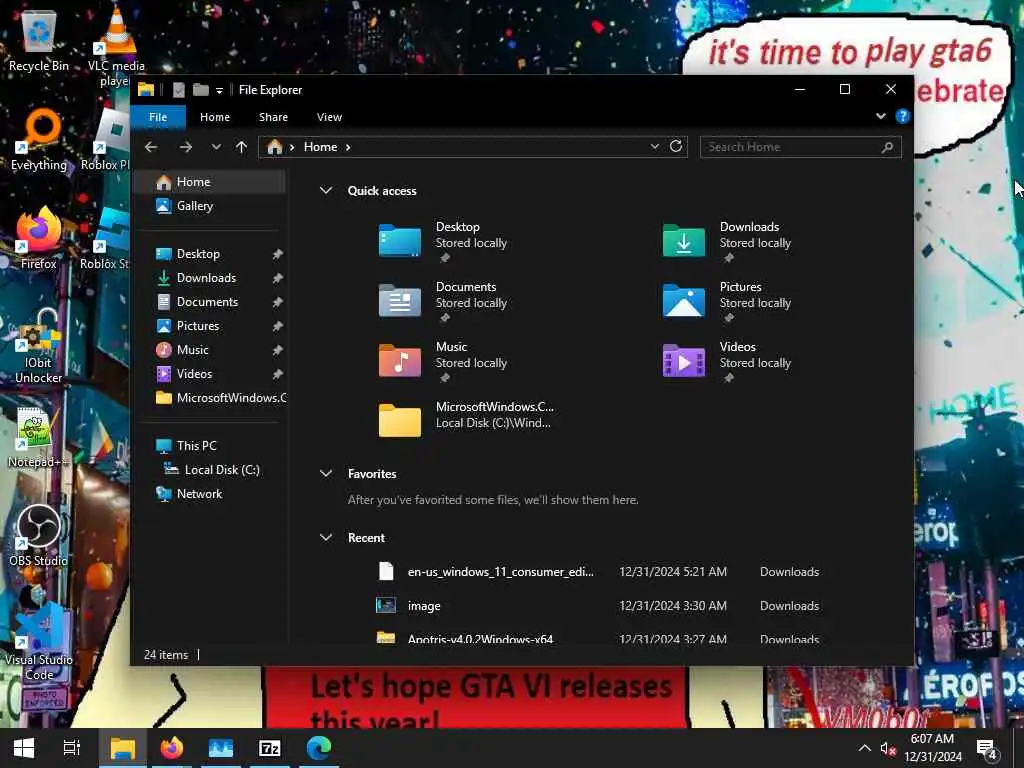
Task: Refresh the Home view
Action: [676, 146]
